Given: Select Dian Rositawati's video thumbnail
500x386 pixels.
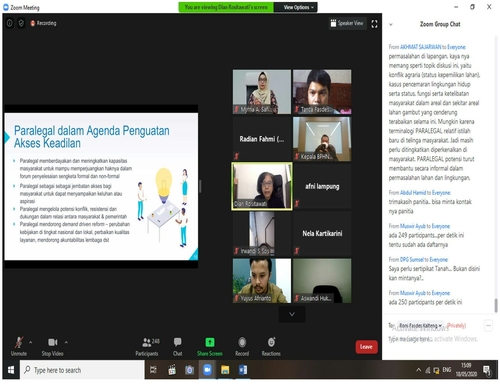Looking at the screenshot, I should pos(262,186).
